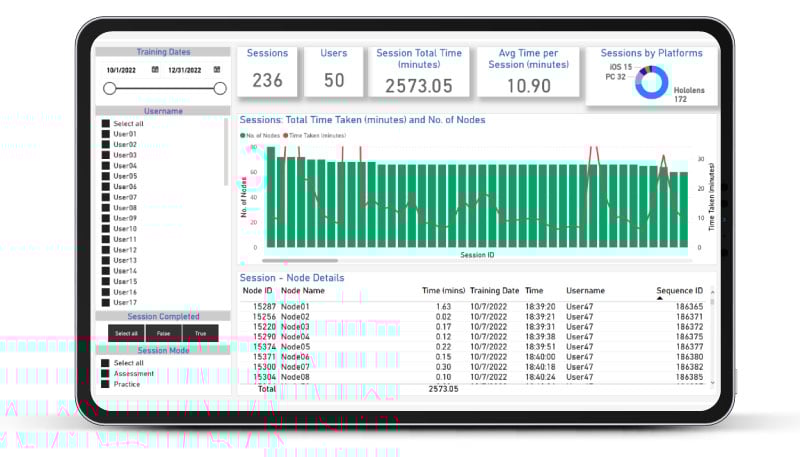Toggle the Practice session mode checkbox

coord(105,384)
